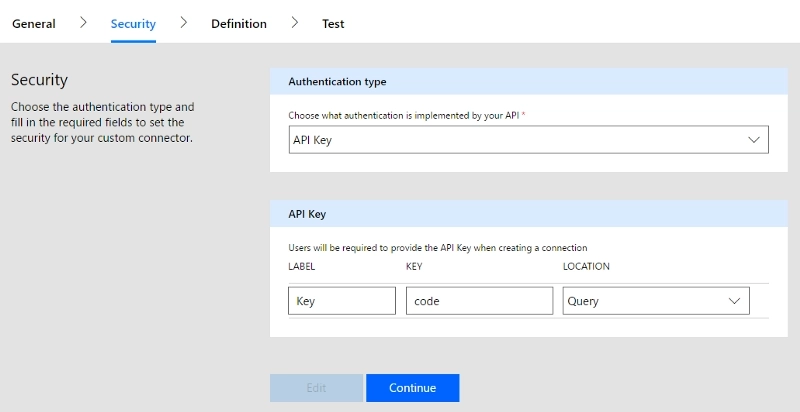Image resolution: width=800 pixels, height=412 pixels.
Task: Select the Security tab
Action: (x=133, y=24)
